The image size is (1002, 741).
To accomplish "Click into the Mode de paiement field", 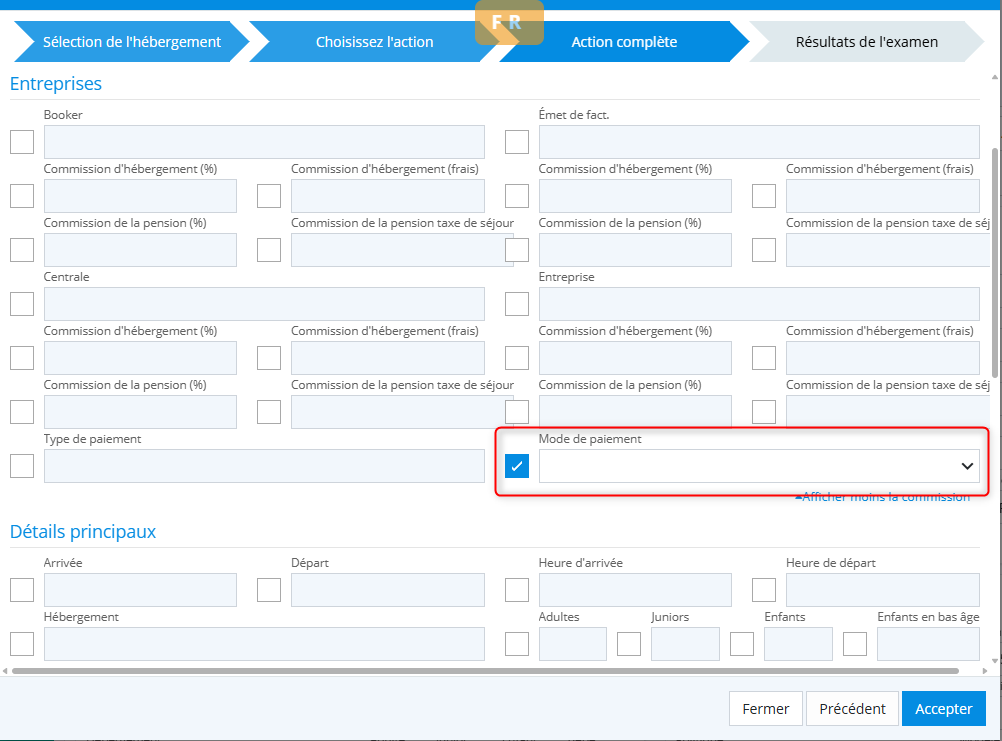I will coord(745,466).
